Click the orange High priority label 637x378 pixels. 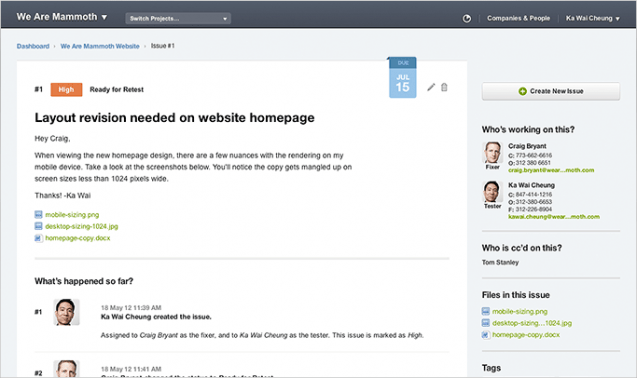pyautogui.click(x=66, y=89)
